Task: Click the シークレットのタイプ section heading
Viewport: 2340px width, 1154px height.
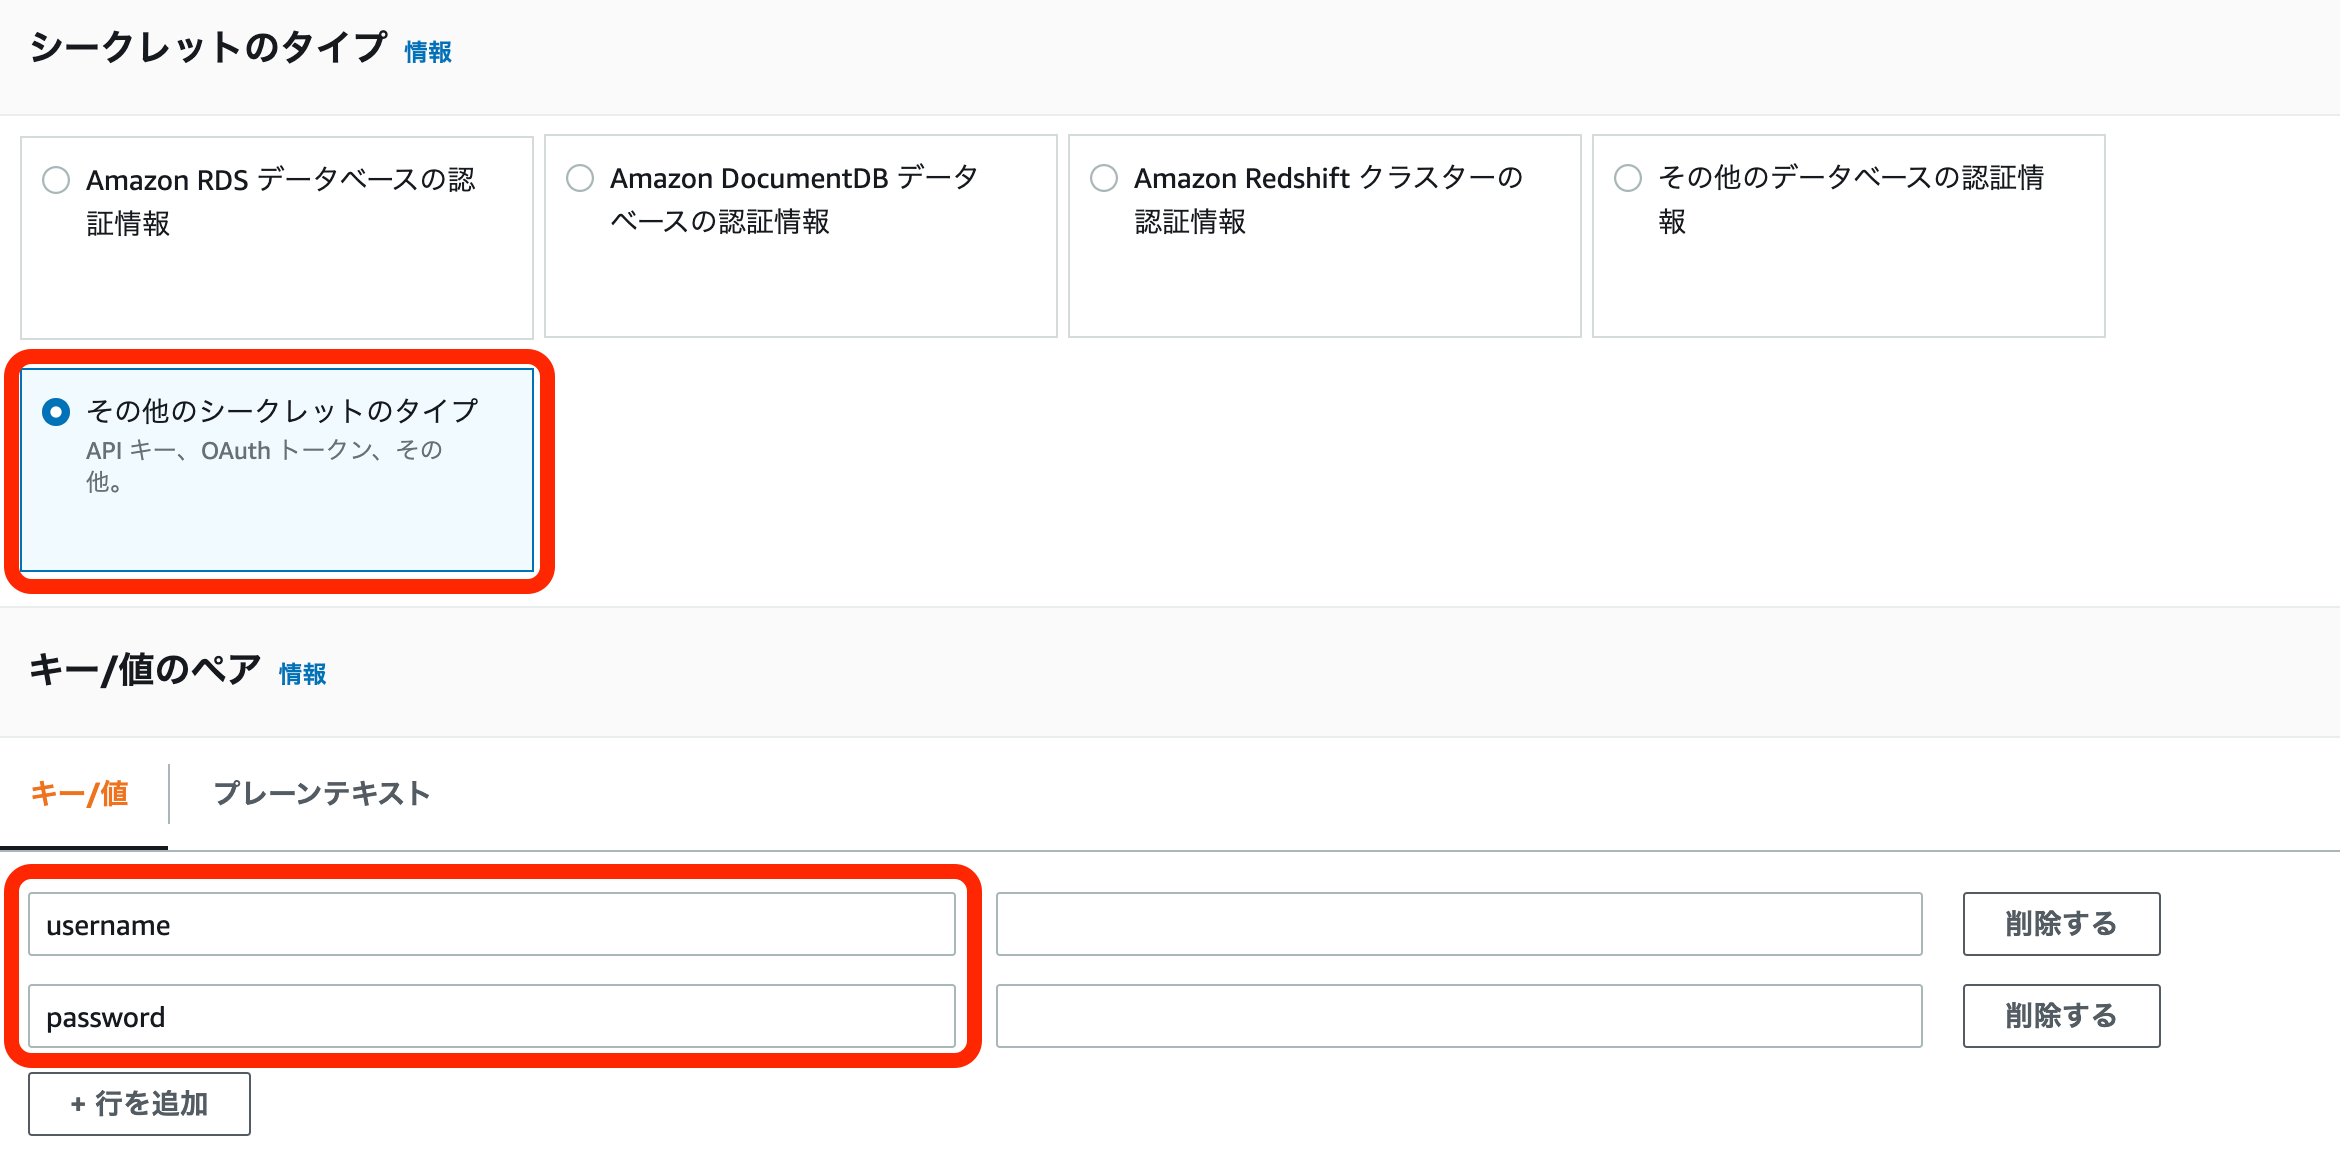Action: 208,48
